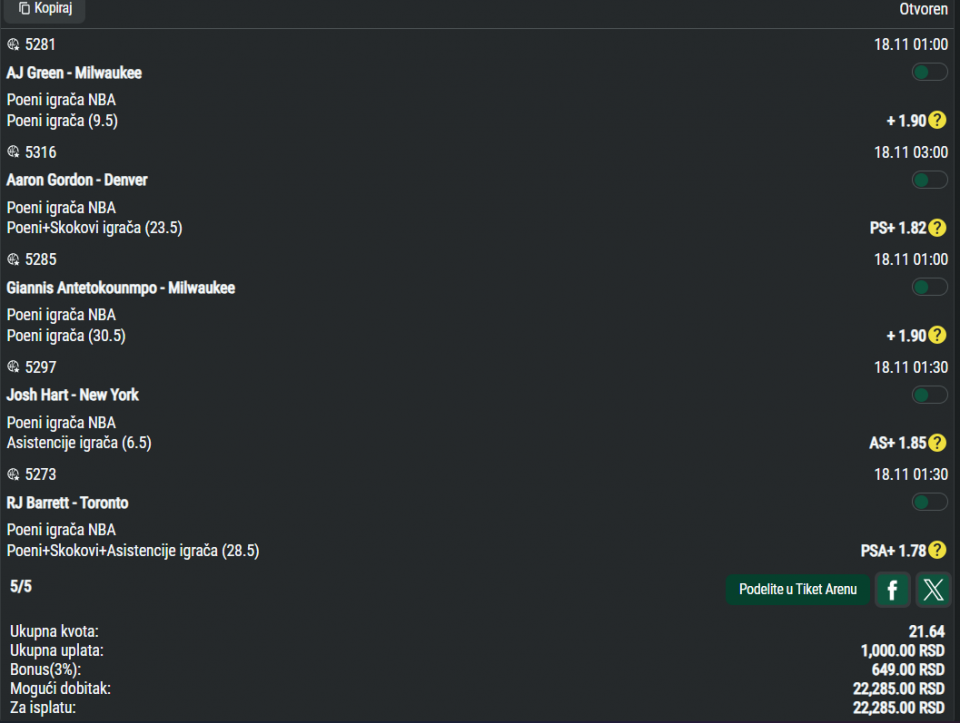Click Podelite u Tiket Arenu button

tap(797, 590)
